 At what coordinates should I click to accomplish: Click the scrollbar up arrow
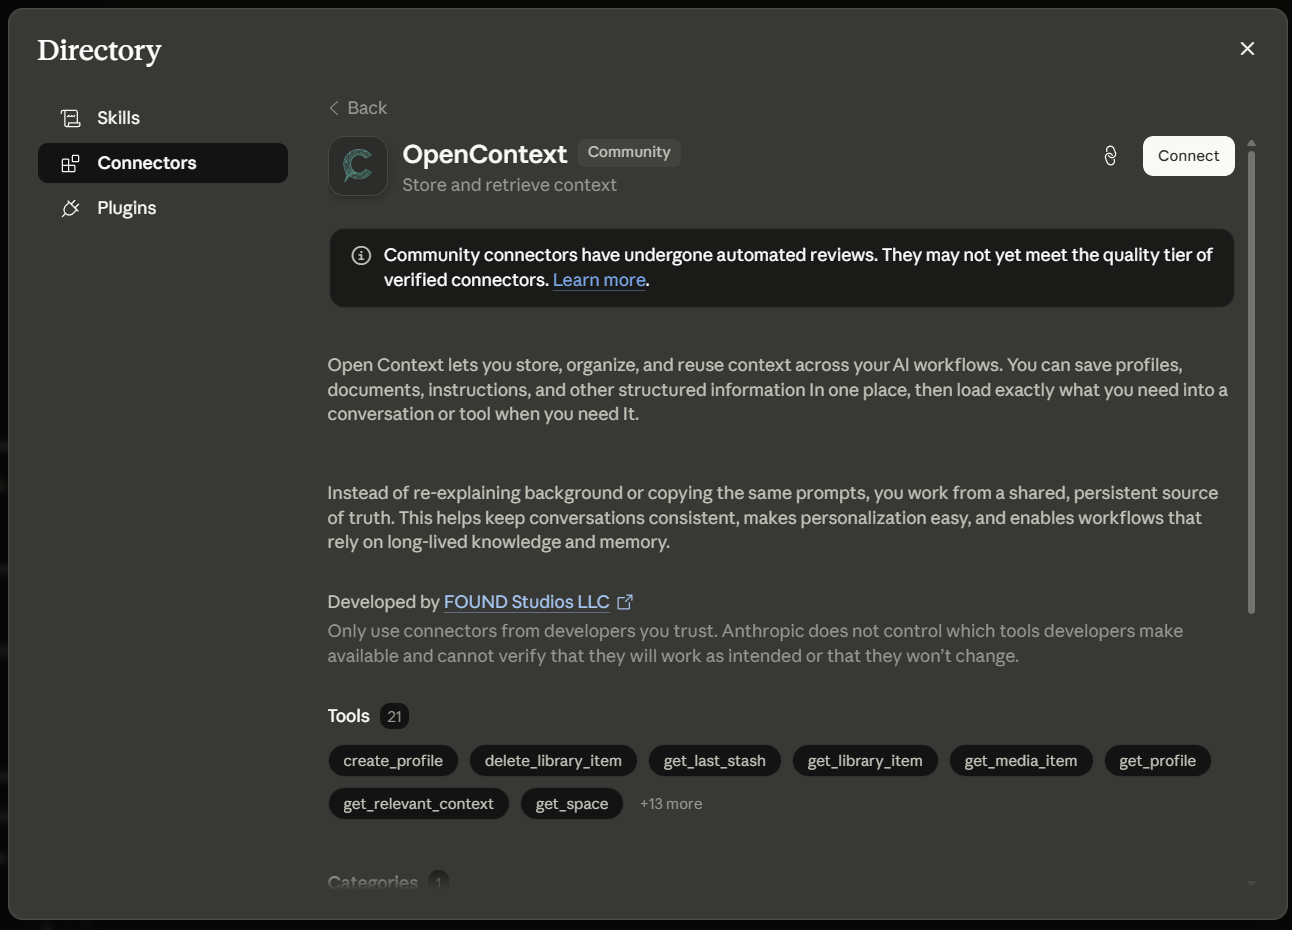pos(1251,144)
